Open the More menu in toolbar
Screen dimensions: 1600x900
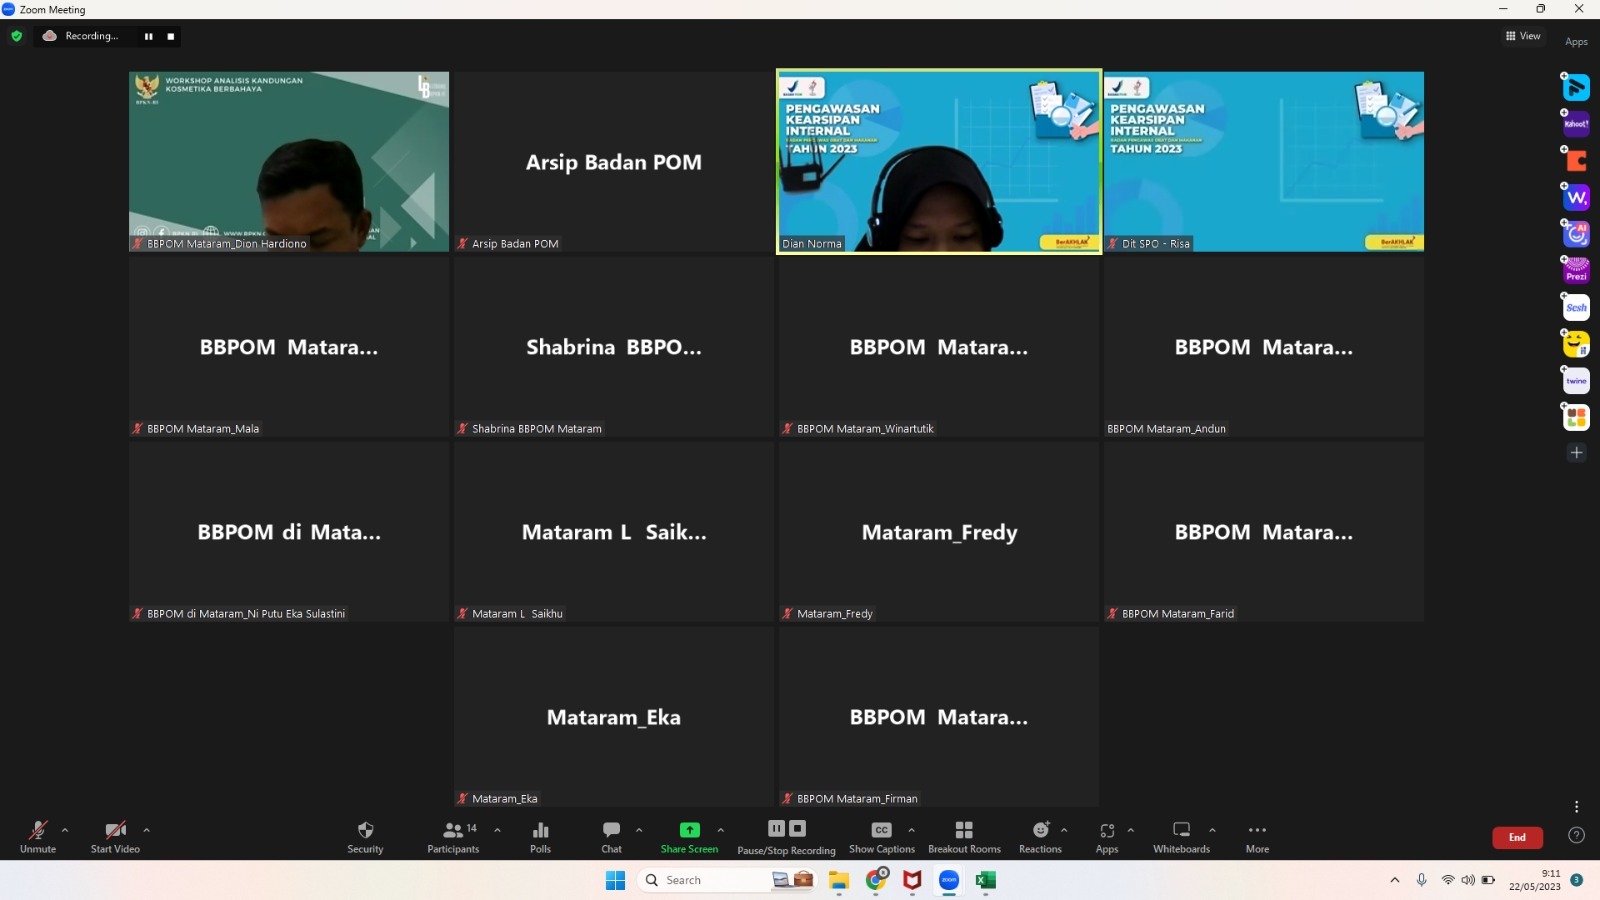tap(1257, 836)
